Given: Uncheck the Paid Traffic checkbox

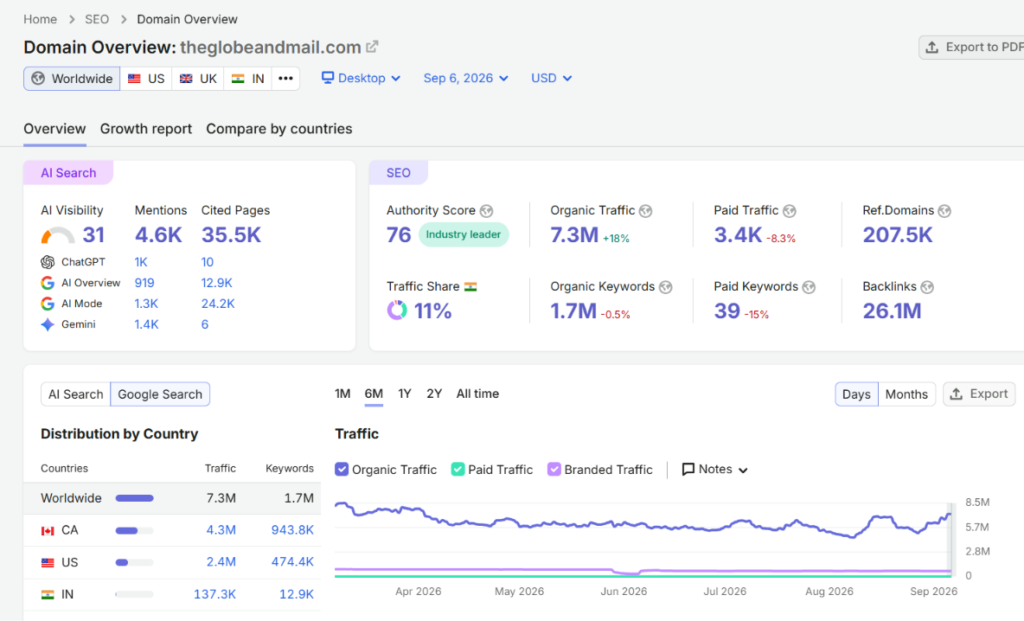Looking at the screenshot, I should (x=458, y=470).
